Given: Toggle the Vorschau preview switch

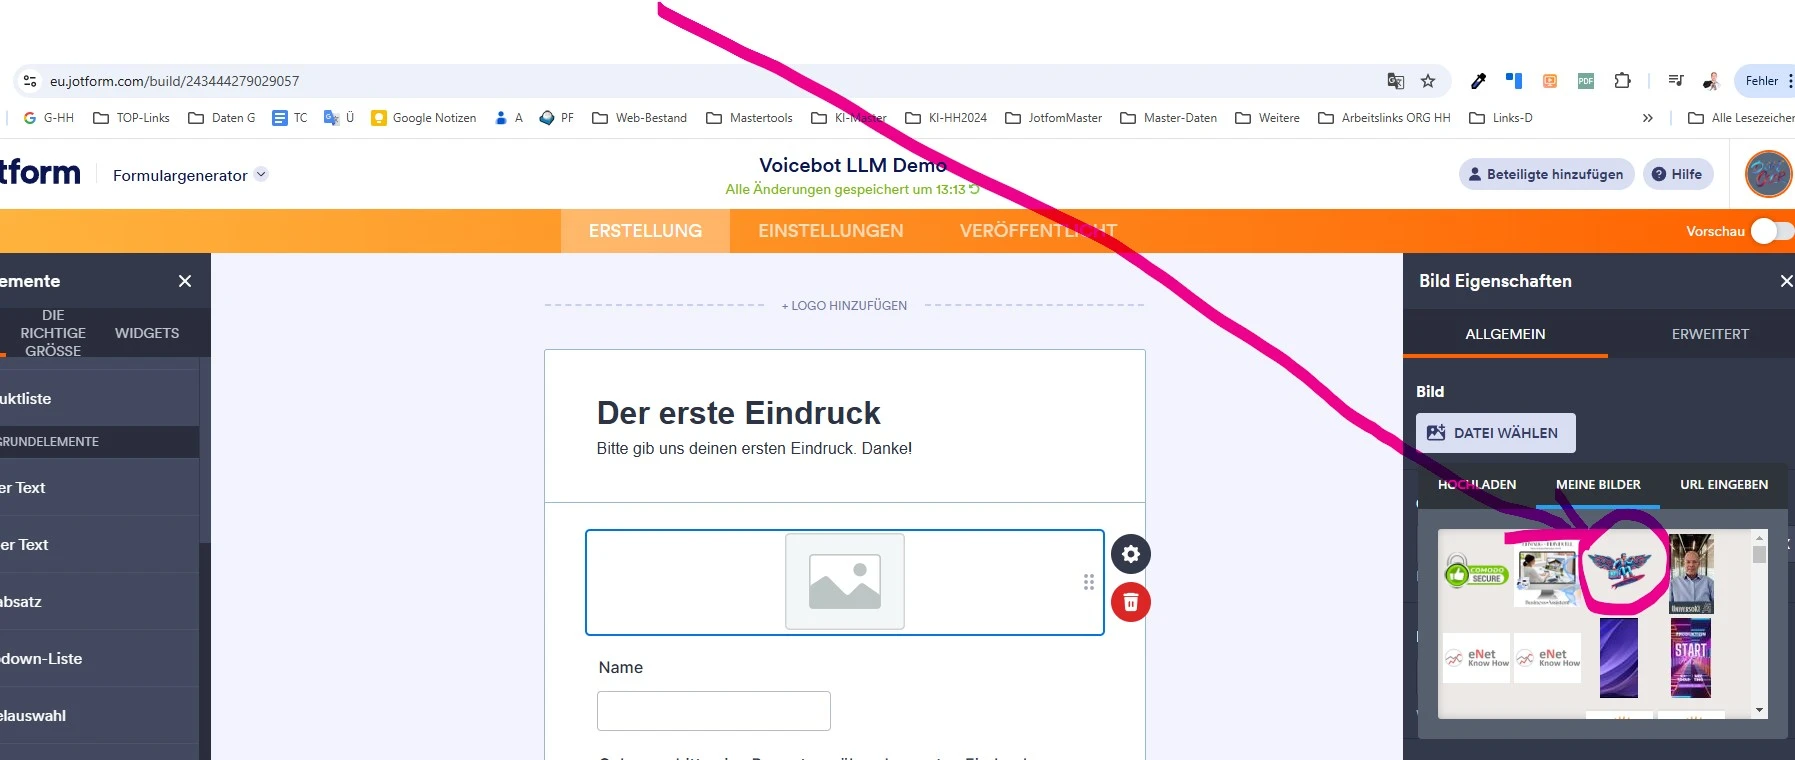Looking at the screenshot, I should (1771, 231).
